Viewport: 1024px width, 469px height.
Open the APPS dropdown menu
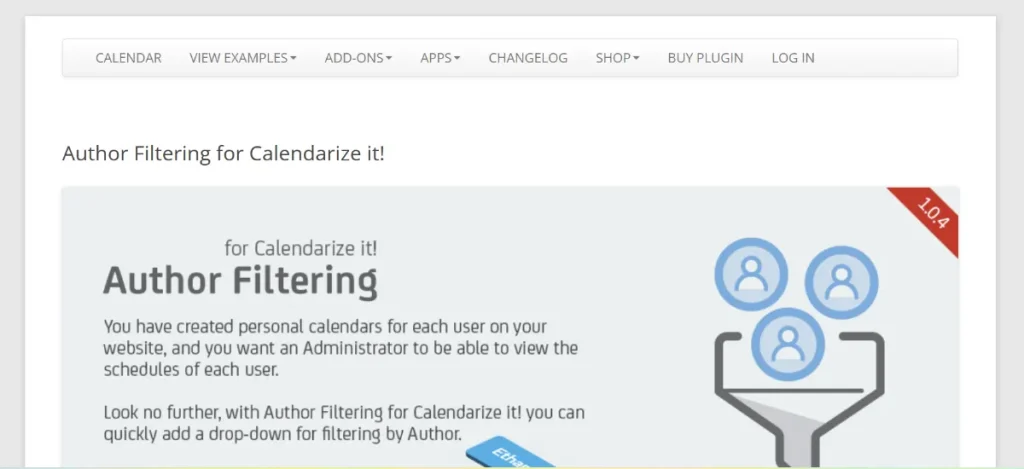pyautogui.click(x=440, y=58)
